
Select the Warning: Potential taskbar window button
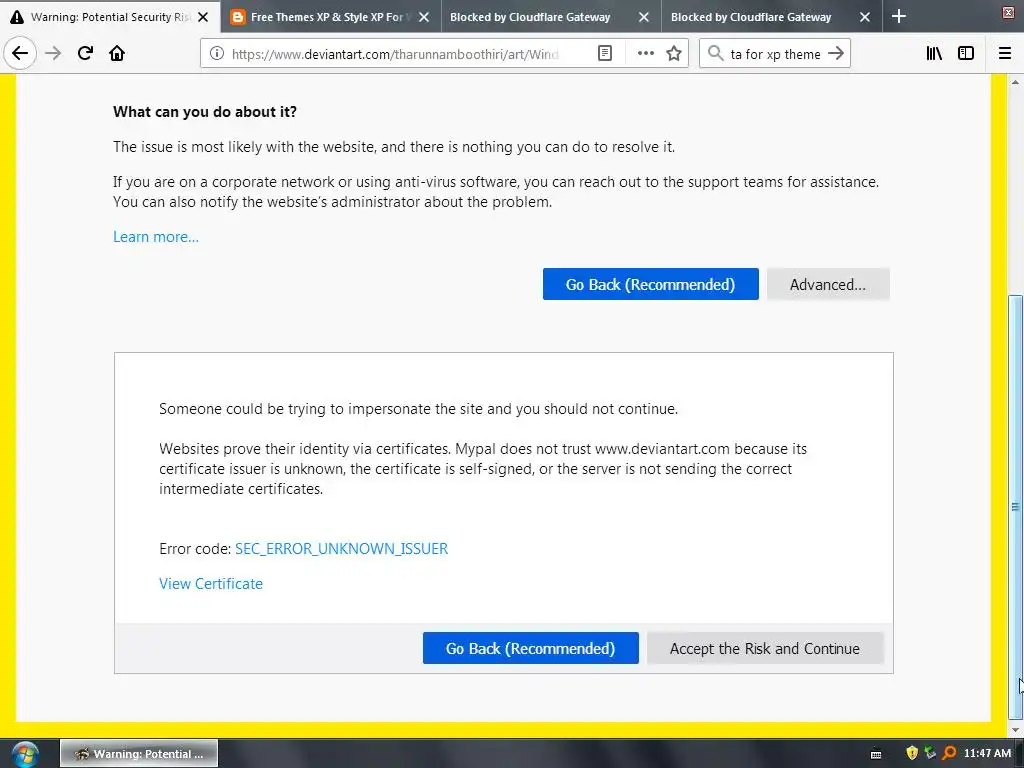[x=139, y=754]
